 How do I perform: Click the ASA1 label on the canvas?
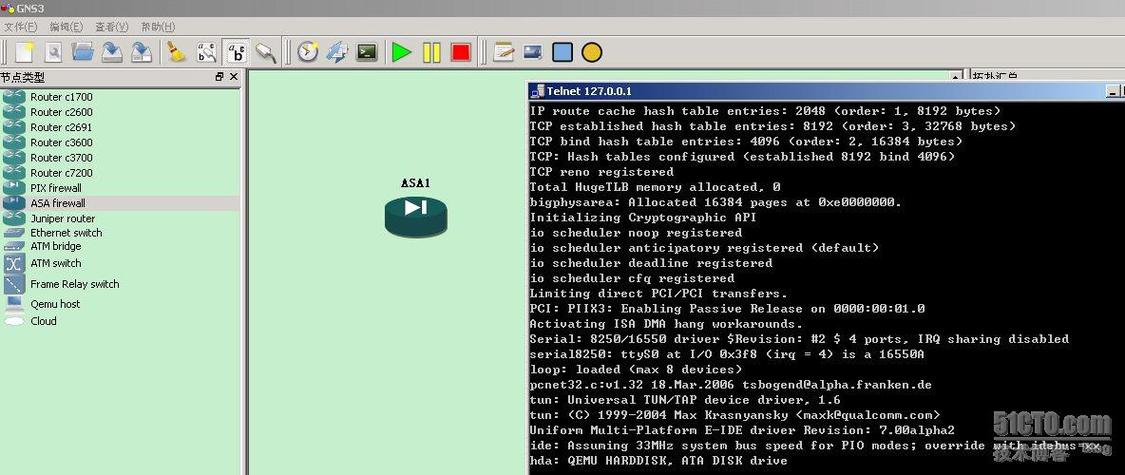coord(415,183)
